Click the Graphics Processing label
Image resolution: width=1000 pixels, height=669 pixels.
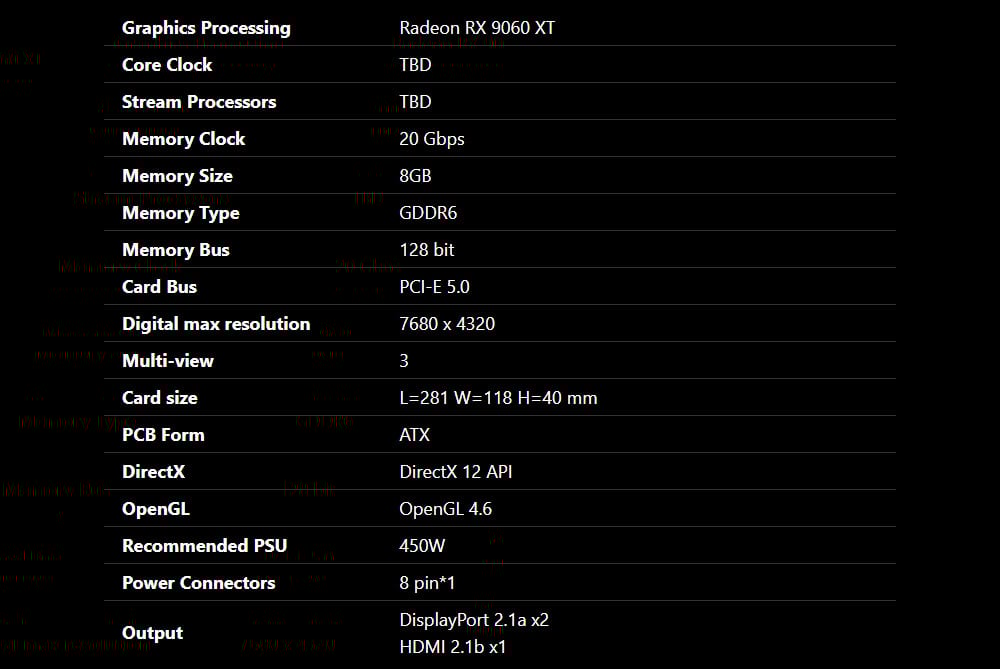pyautogui.click(x=206, y=28)
